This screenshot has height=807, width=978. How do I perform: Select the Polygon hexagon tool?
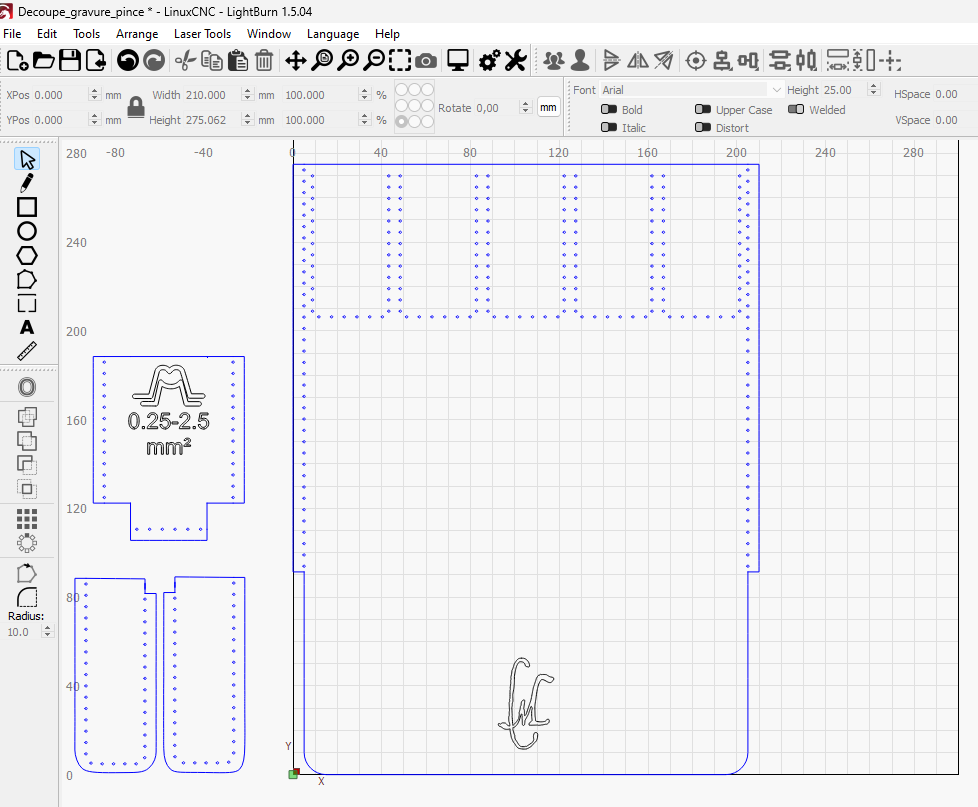pyautogui.click(x=27, y=255)
